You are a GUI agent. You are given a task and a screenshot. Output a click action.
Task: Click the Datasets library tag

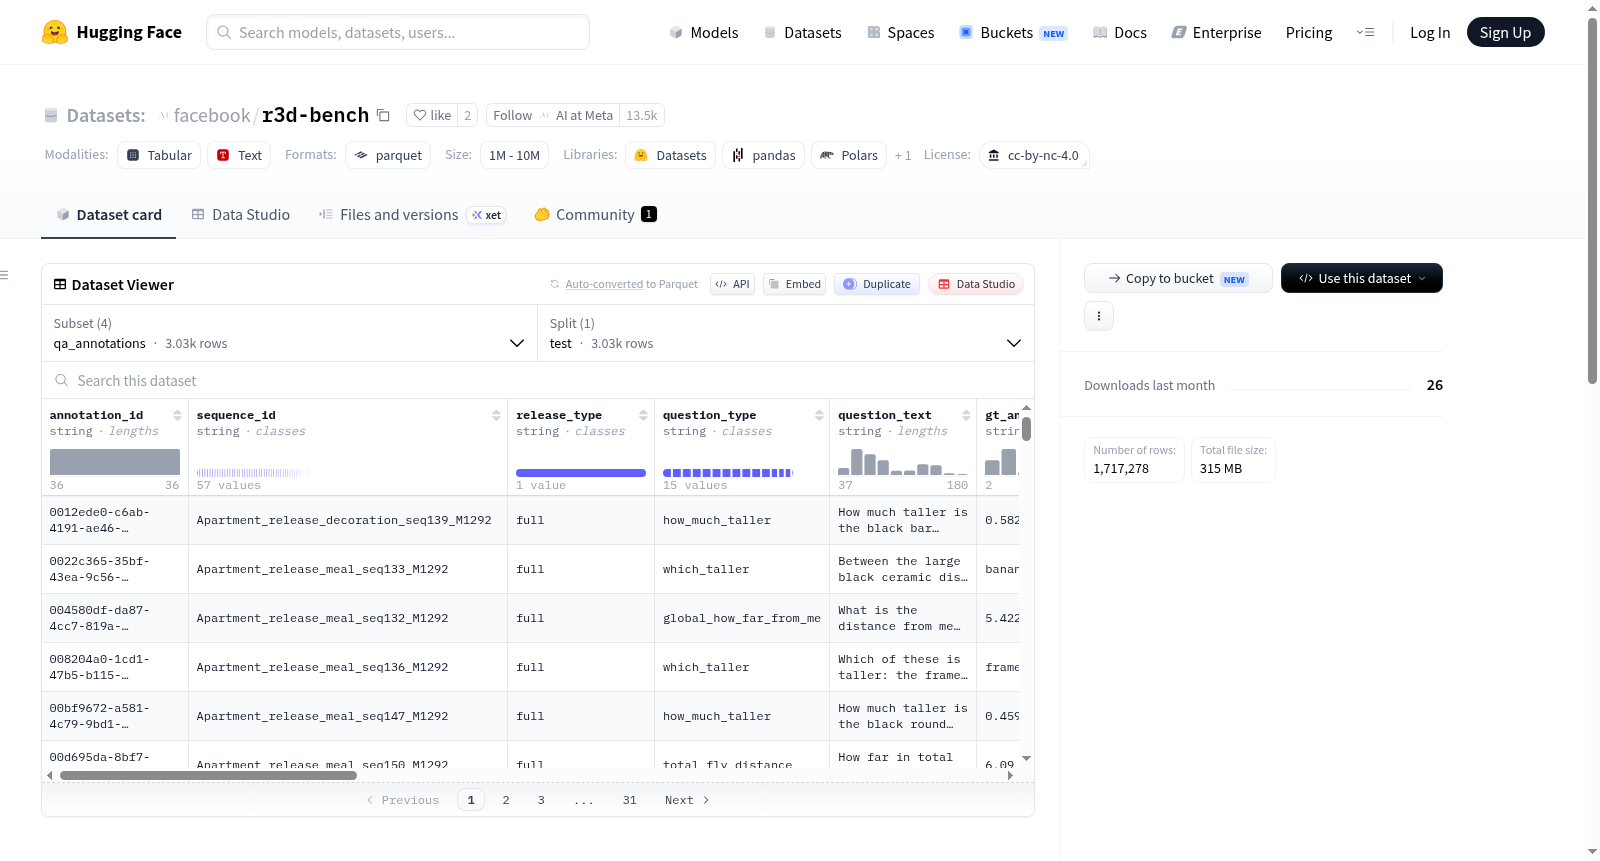tap(670, 155)
